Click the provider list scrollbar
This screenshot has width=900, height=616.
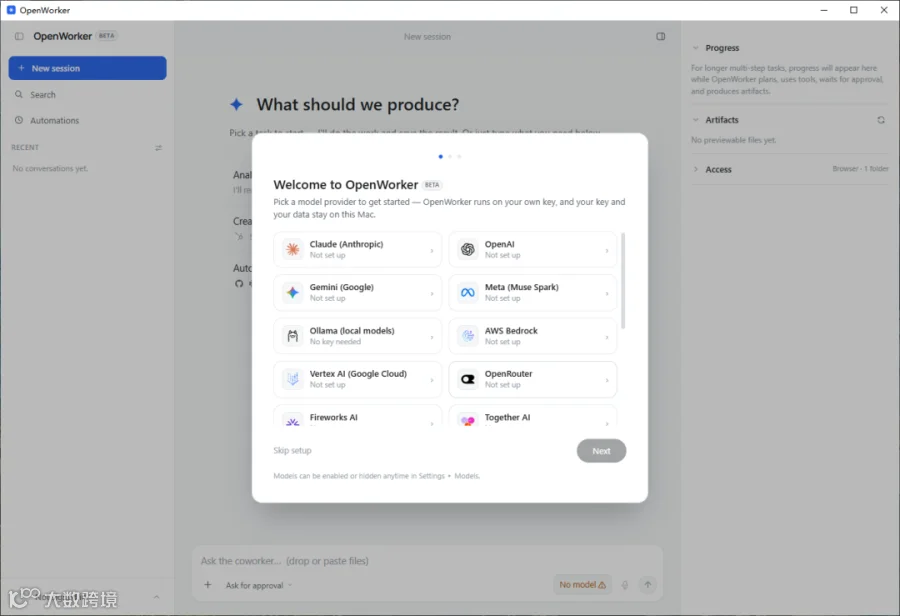623,281
